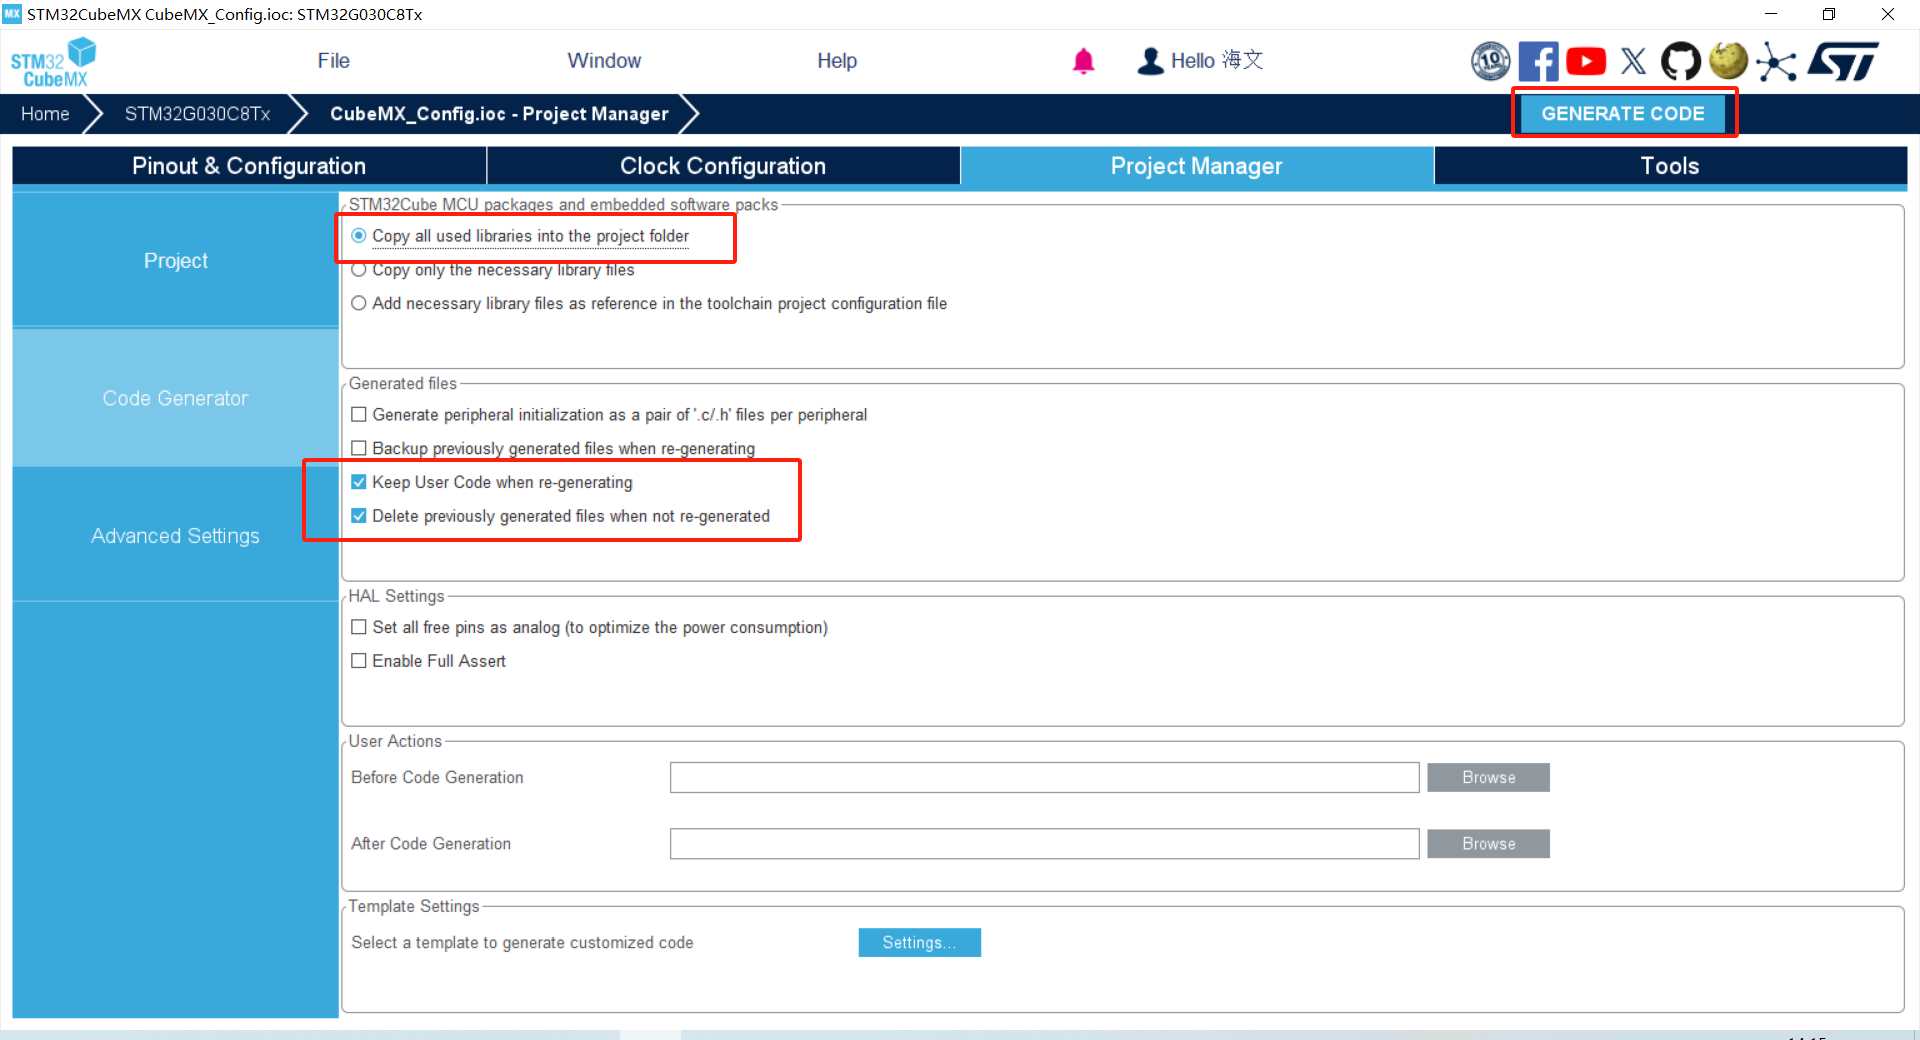
Task: Select 'Copy only the necessary library files'
Action: pyautogui.click(x=359, y=270)
